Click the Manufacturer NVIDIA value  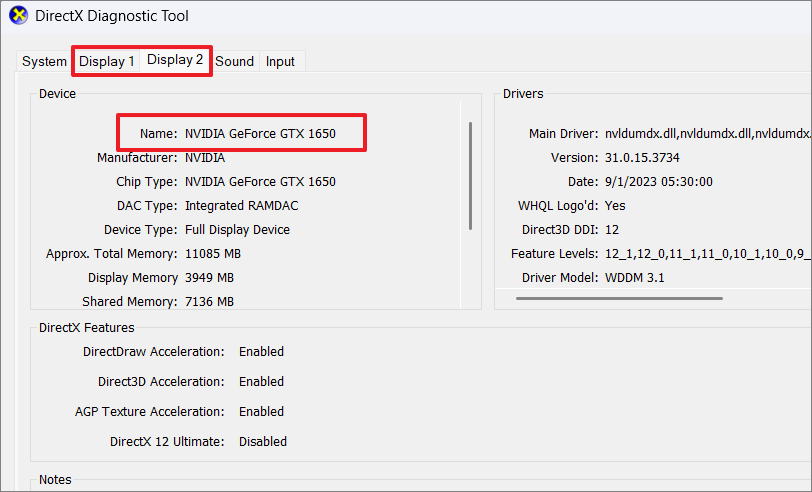[x=205, y=157]
